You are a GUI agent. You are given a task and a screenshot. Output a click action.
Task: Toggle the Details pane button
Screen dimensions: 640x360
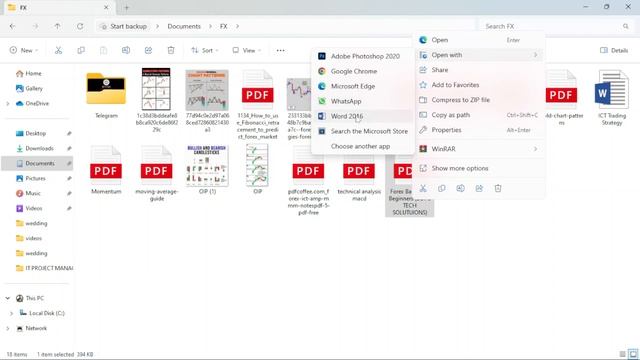click(614, 50)
